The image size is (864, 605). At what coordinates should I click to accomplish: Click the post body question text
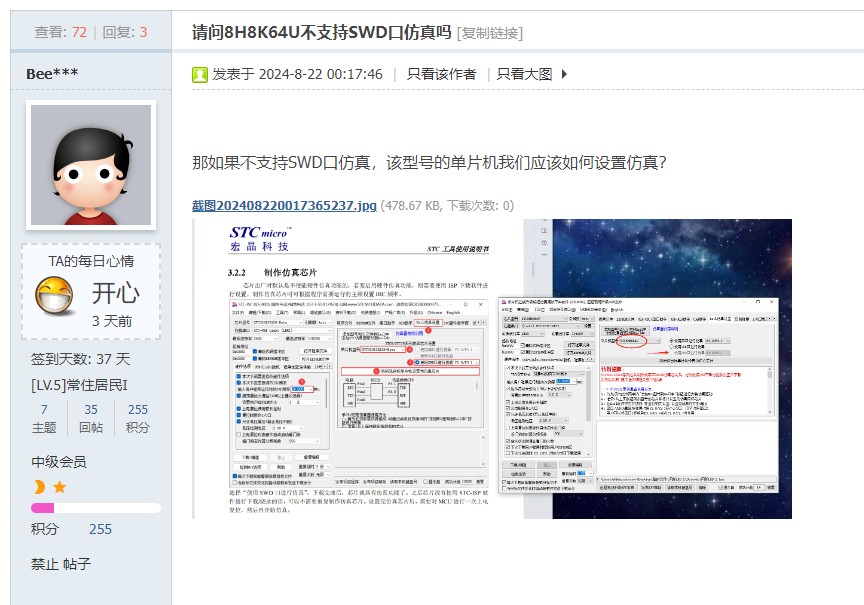tap(429, 163)
